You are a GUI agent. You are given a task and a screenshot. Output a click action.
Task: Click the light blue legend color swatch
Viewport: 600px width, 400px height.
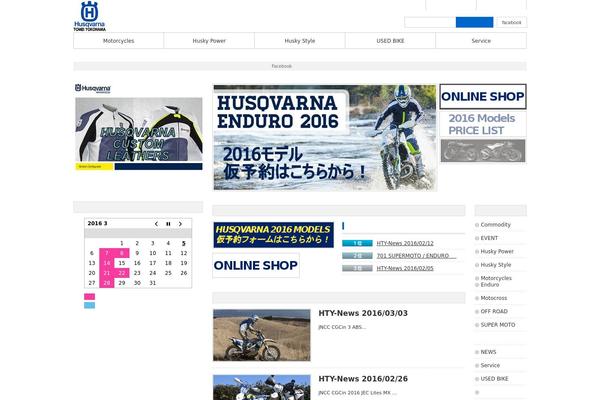pos(90,305)
